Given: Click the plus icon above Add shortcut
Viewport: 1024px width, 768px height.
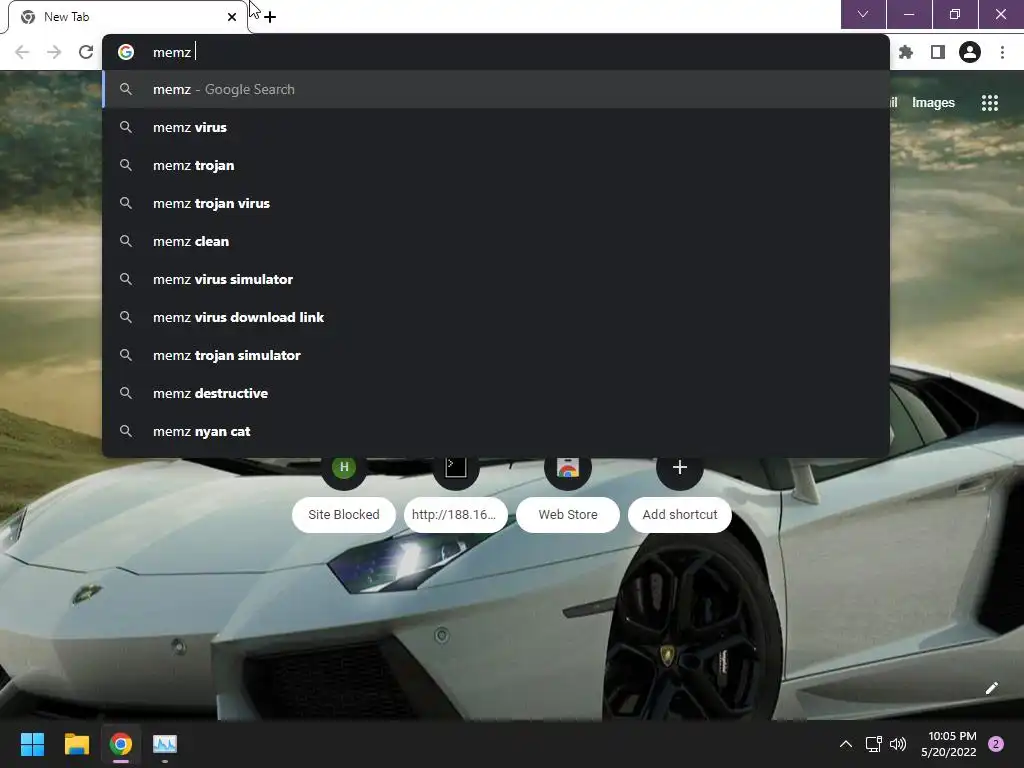Looking at the screenshot, I should click(x=680, y=467).
